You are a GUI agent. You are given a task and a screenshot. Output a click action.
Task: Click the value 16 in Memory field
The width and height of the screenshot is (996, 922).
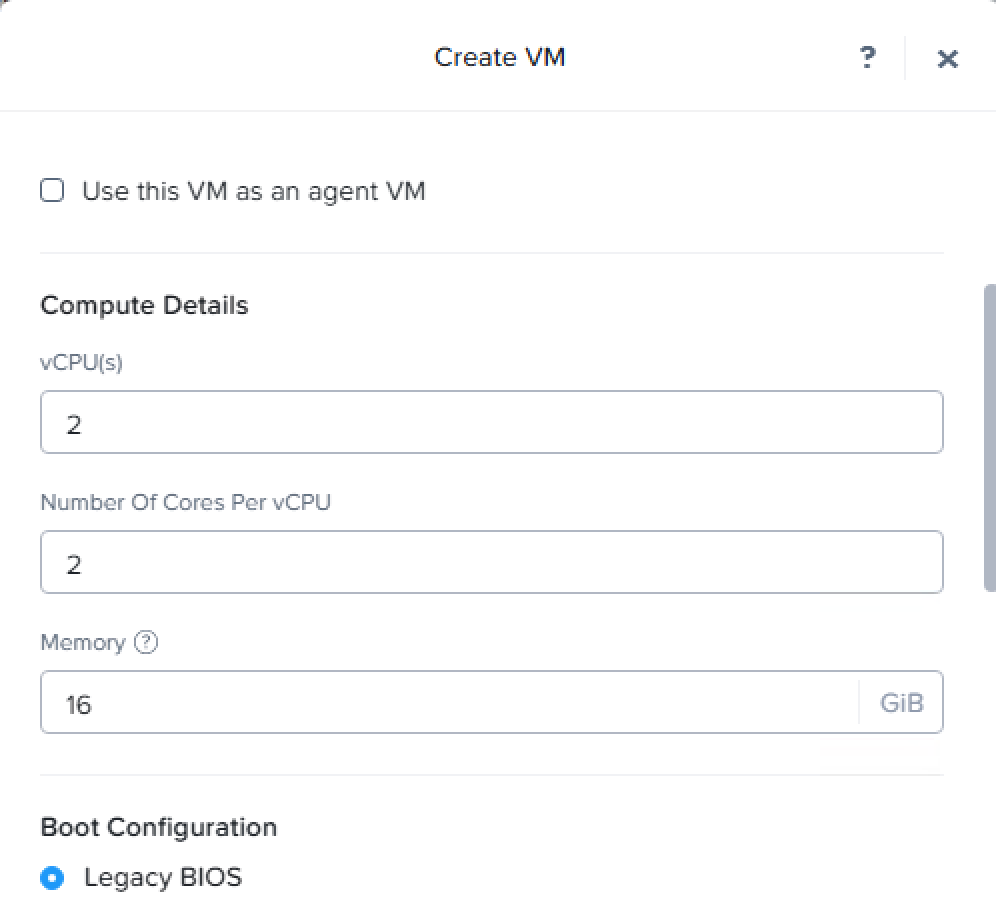click(78, 704)
